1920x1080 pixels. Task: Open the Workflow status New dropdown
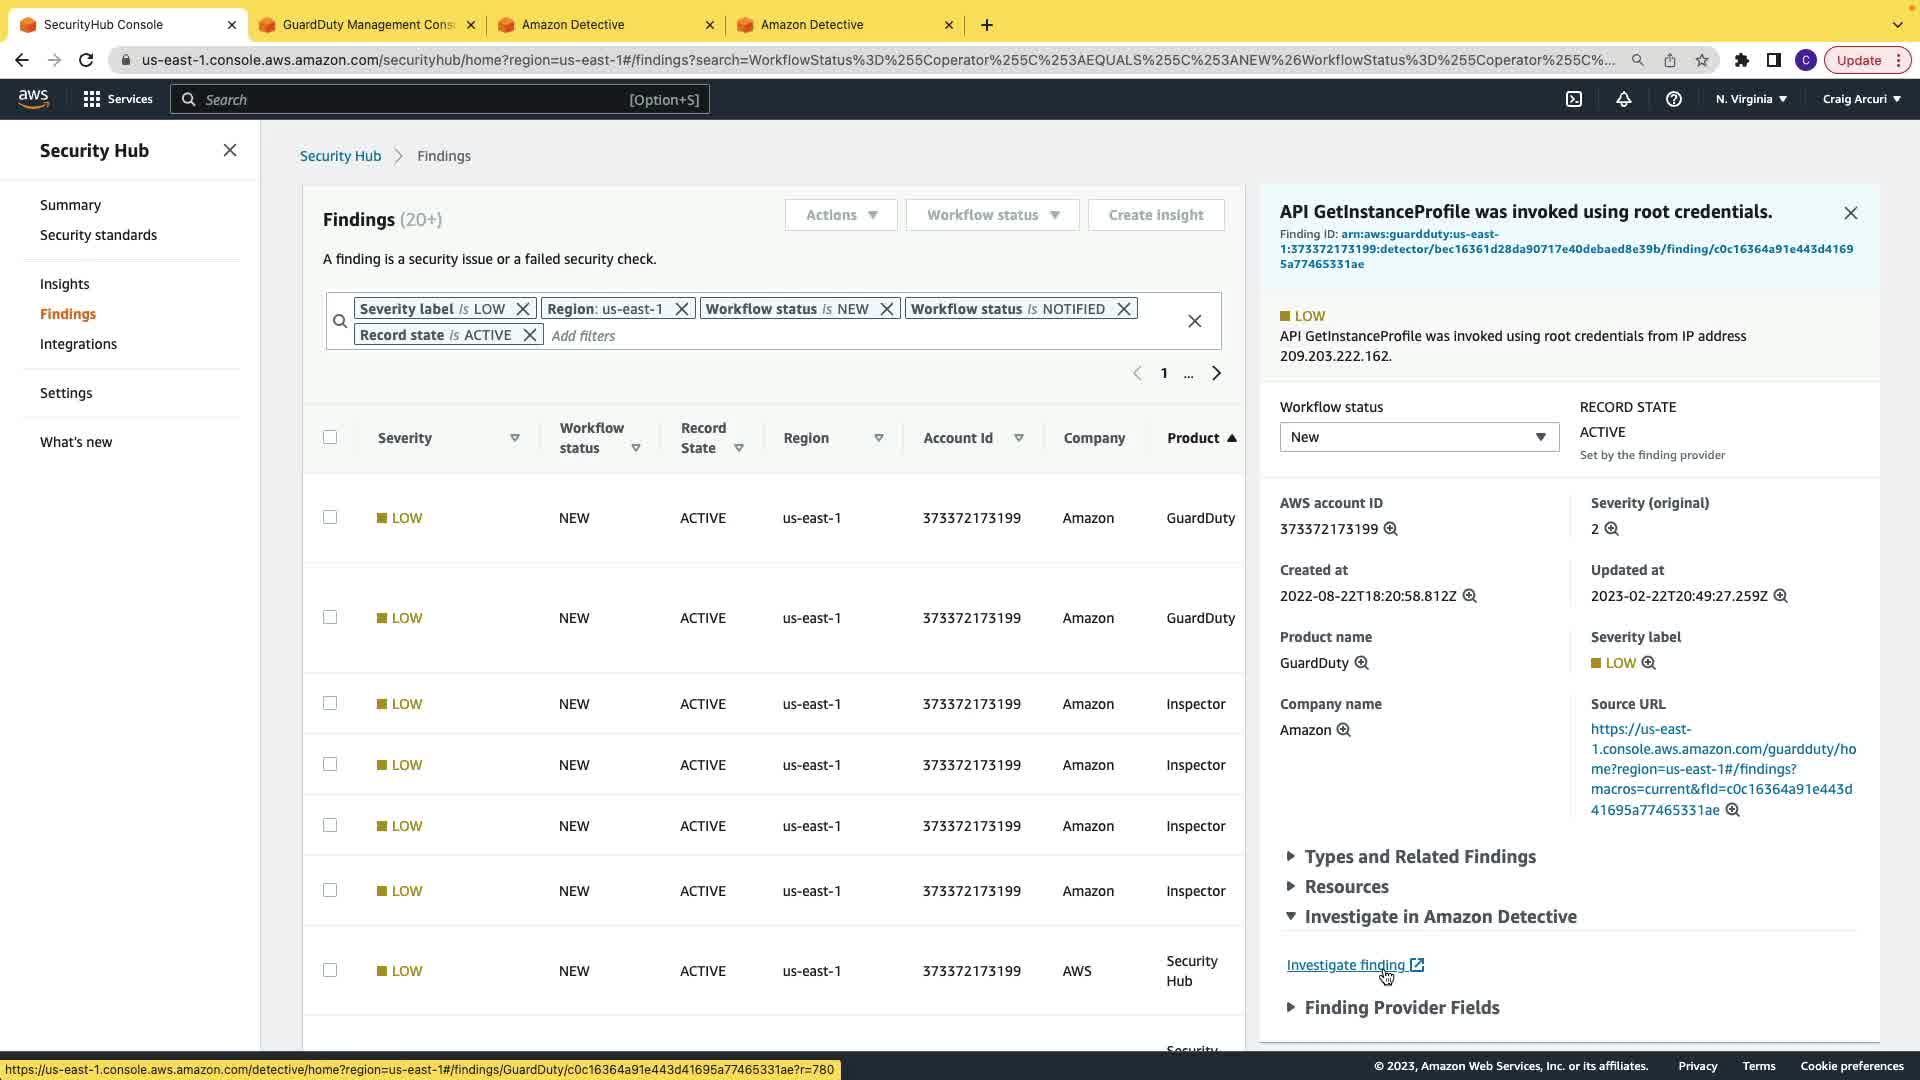(x=1418, y=437)
